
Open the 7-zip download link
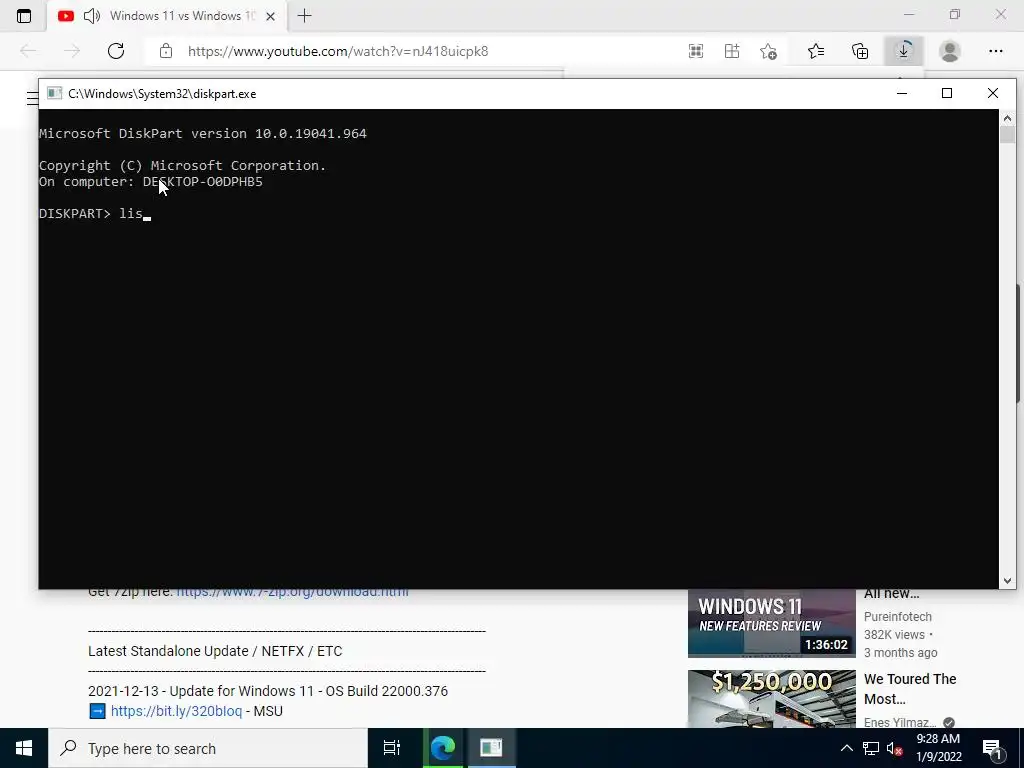tap(293, 593)
